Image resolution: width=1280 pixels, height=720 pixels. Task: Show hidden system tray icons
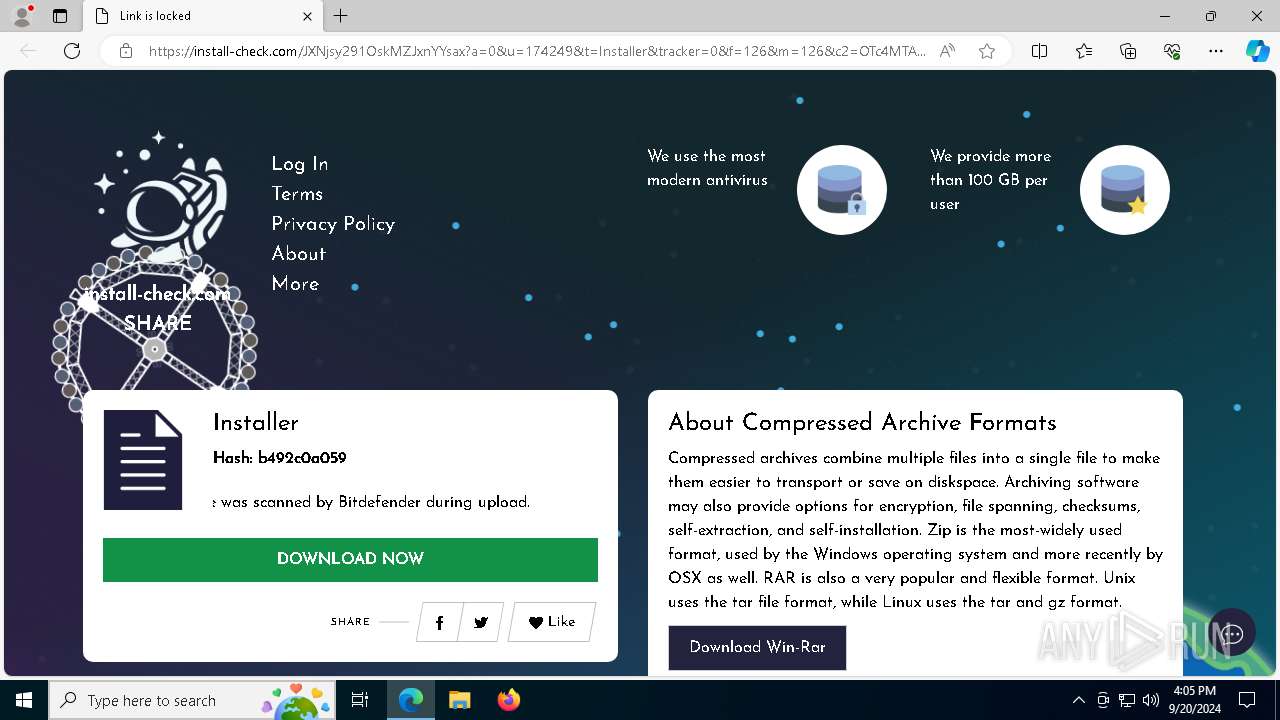coord(1078,700)
